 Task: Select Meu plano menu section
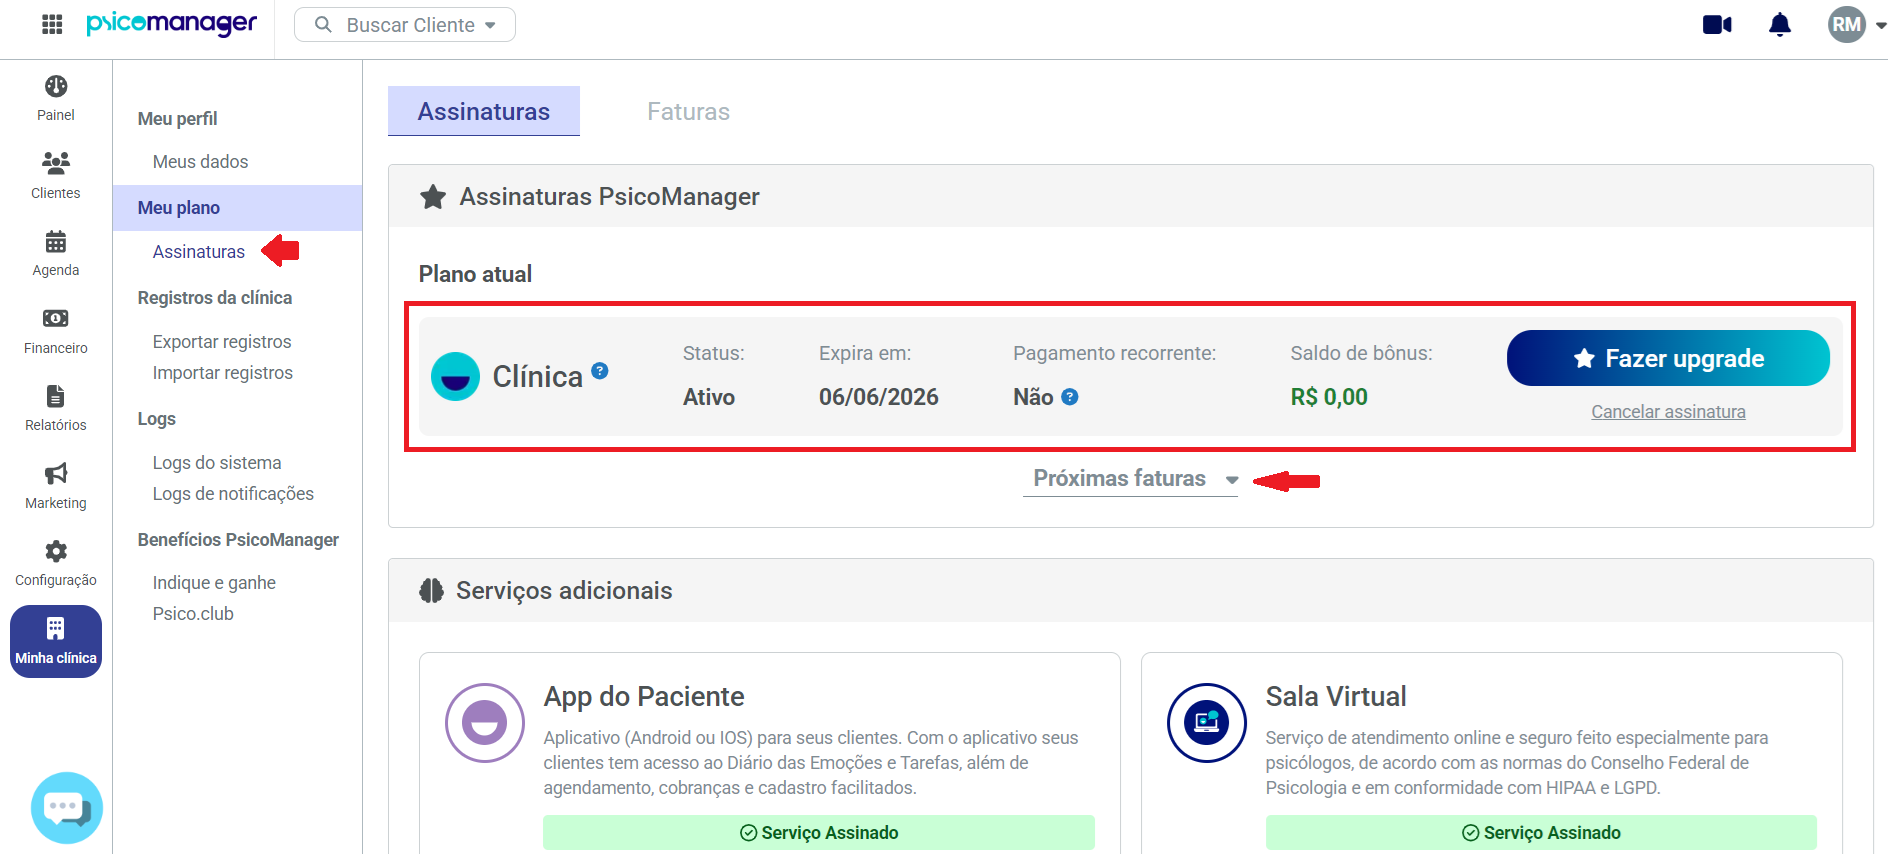(238, 208)
